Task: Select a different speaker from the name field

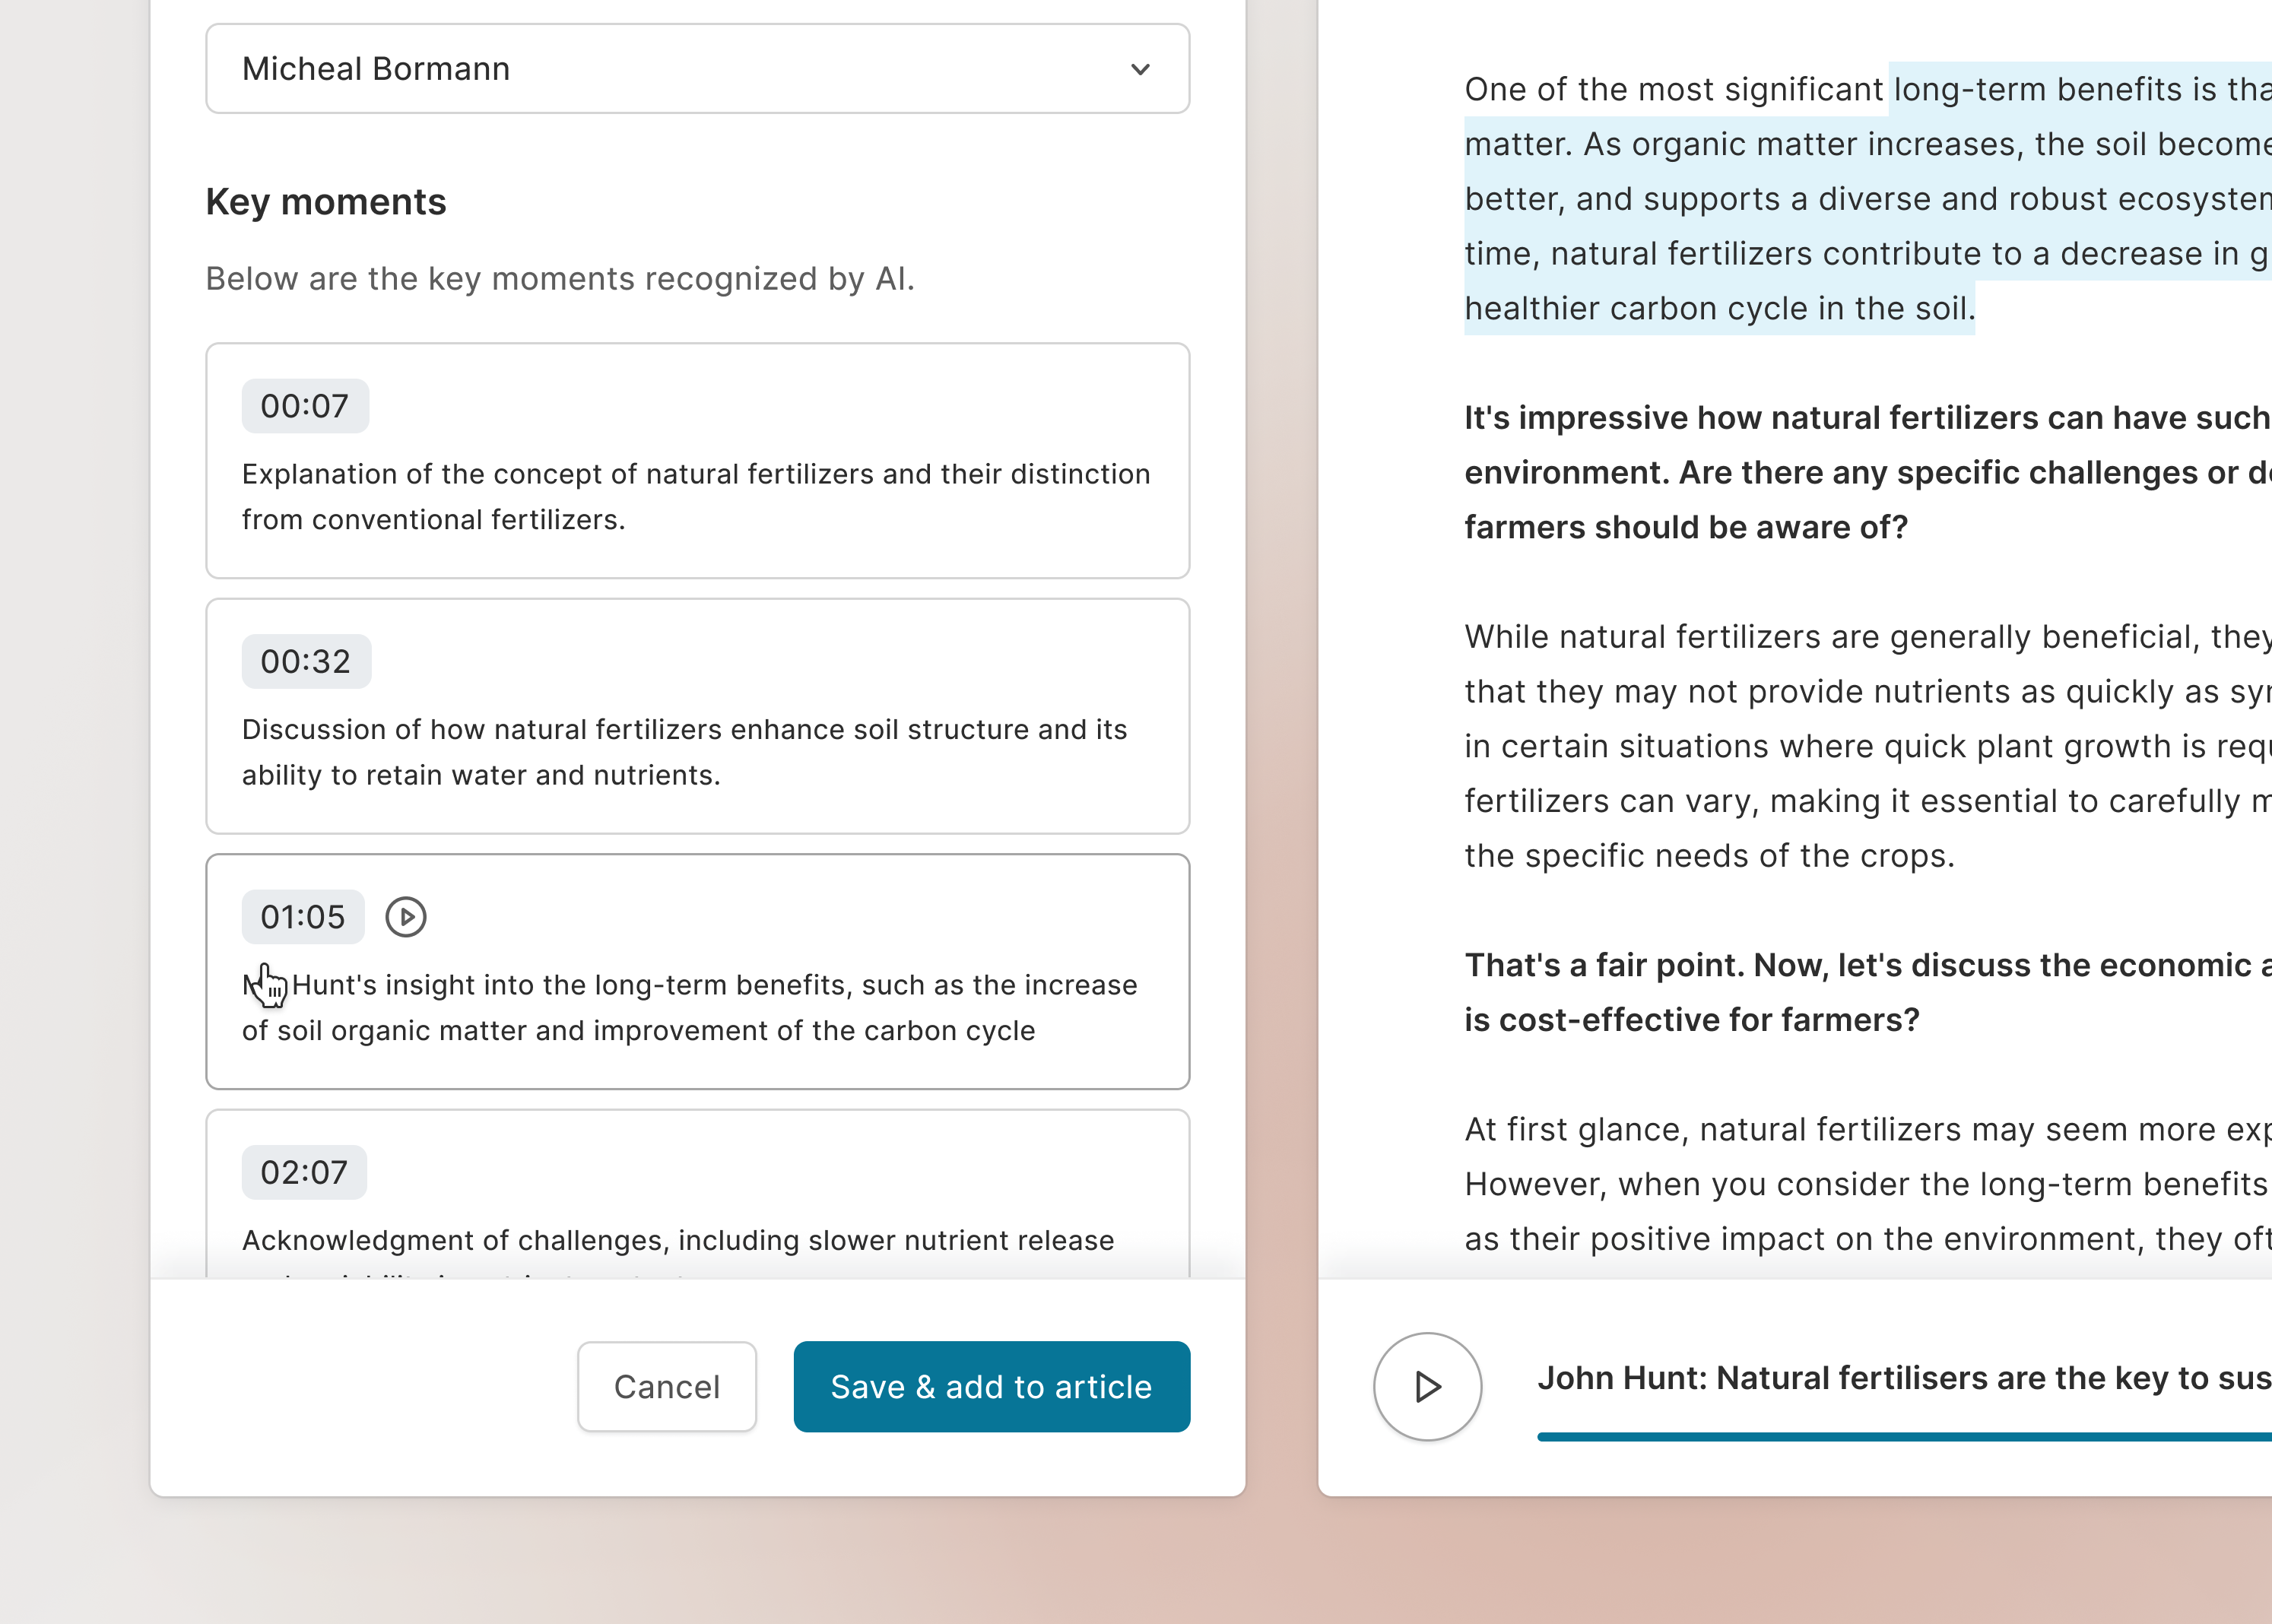Action: (697, 69)
